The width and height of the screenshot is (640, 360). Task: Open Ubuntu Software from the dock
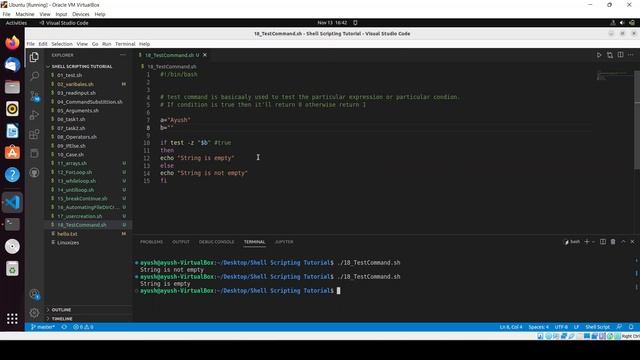point(12,153)
